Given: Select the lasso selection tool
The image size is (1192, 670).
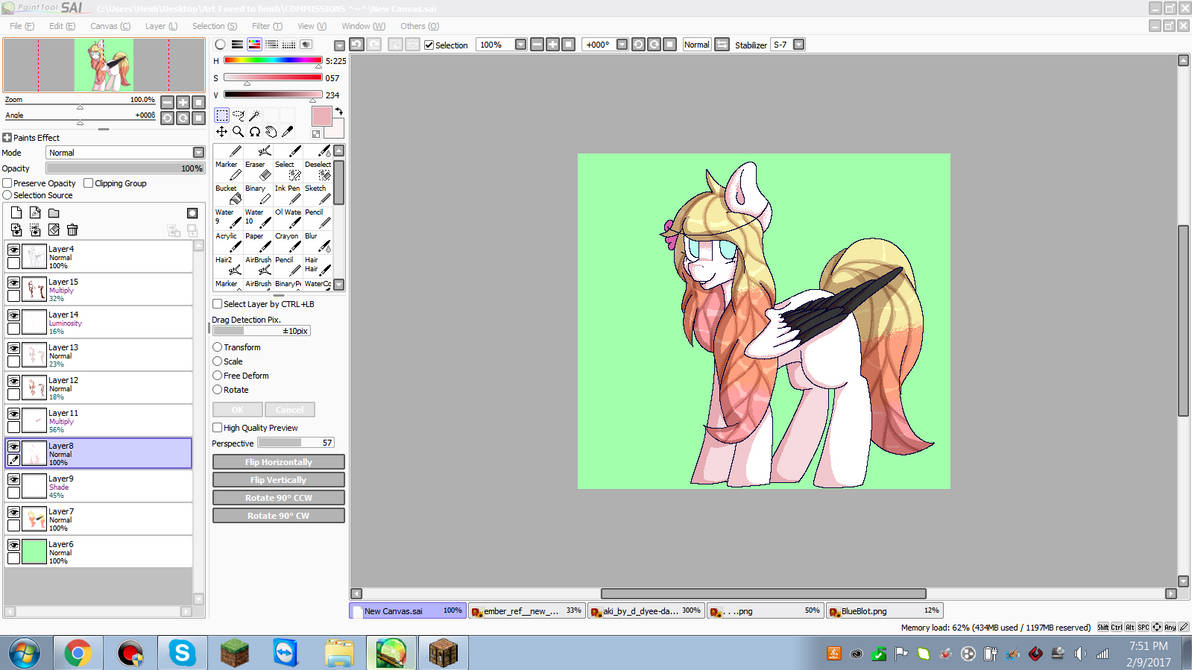Looking at the screenshot, I should tap(239, 115).
